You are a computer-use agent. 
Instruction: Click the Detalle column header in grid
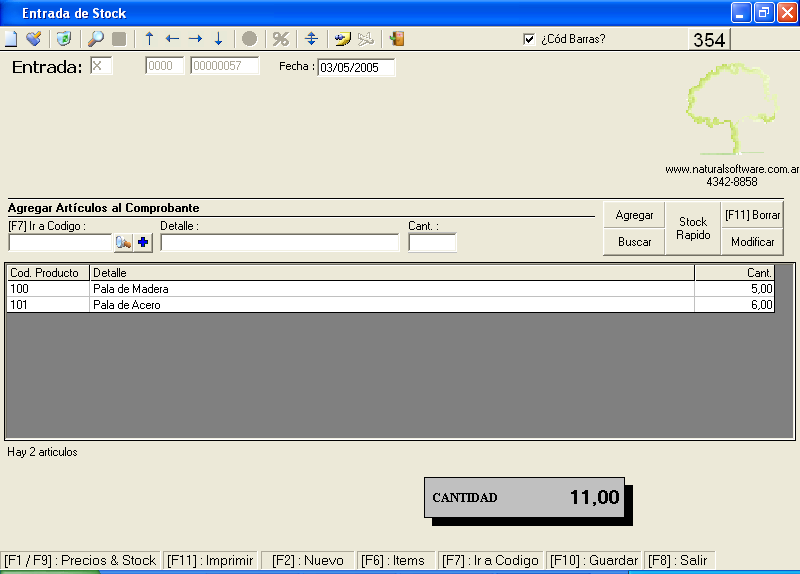point(392,273)
